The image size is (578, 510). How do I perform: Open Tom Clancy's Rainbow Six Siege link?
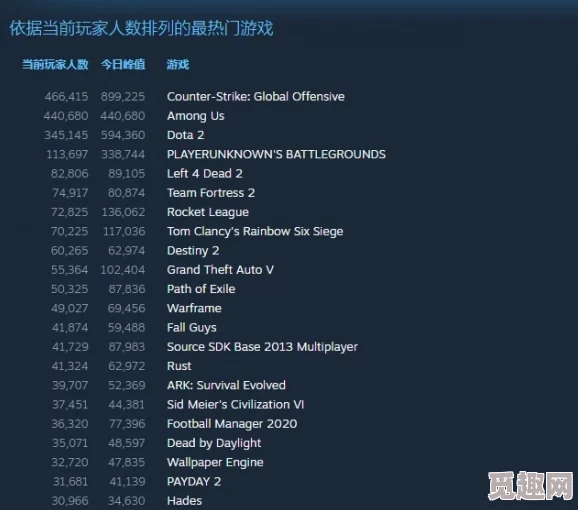click(x=255, y=231)
